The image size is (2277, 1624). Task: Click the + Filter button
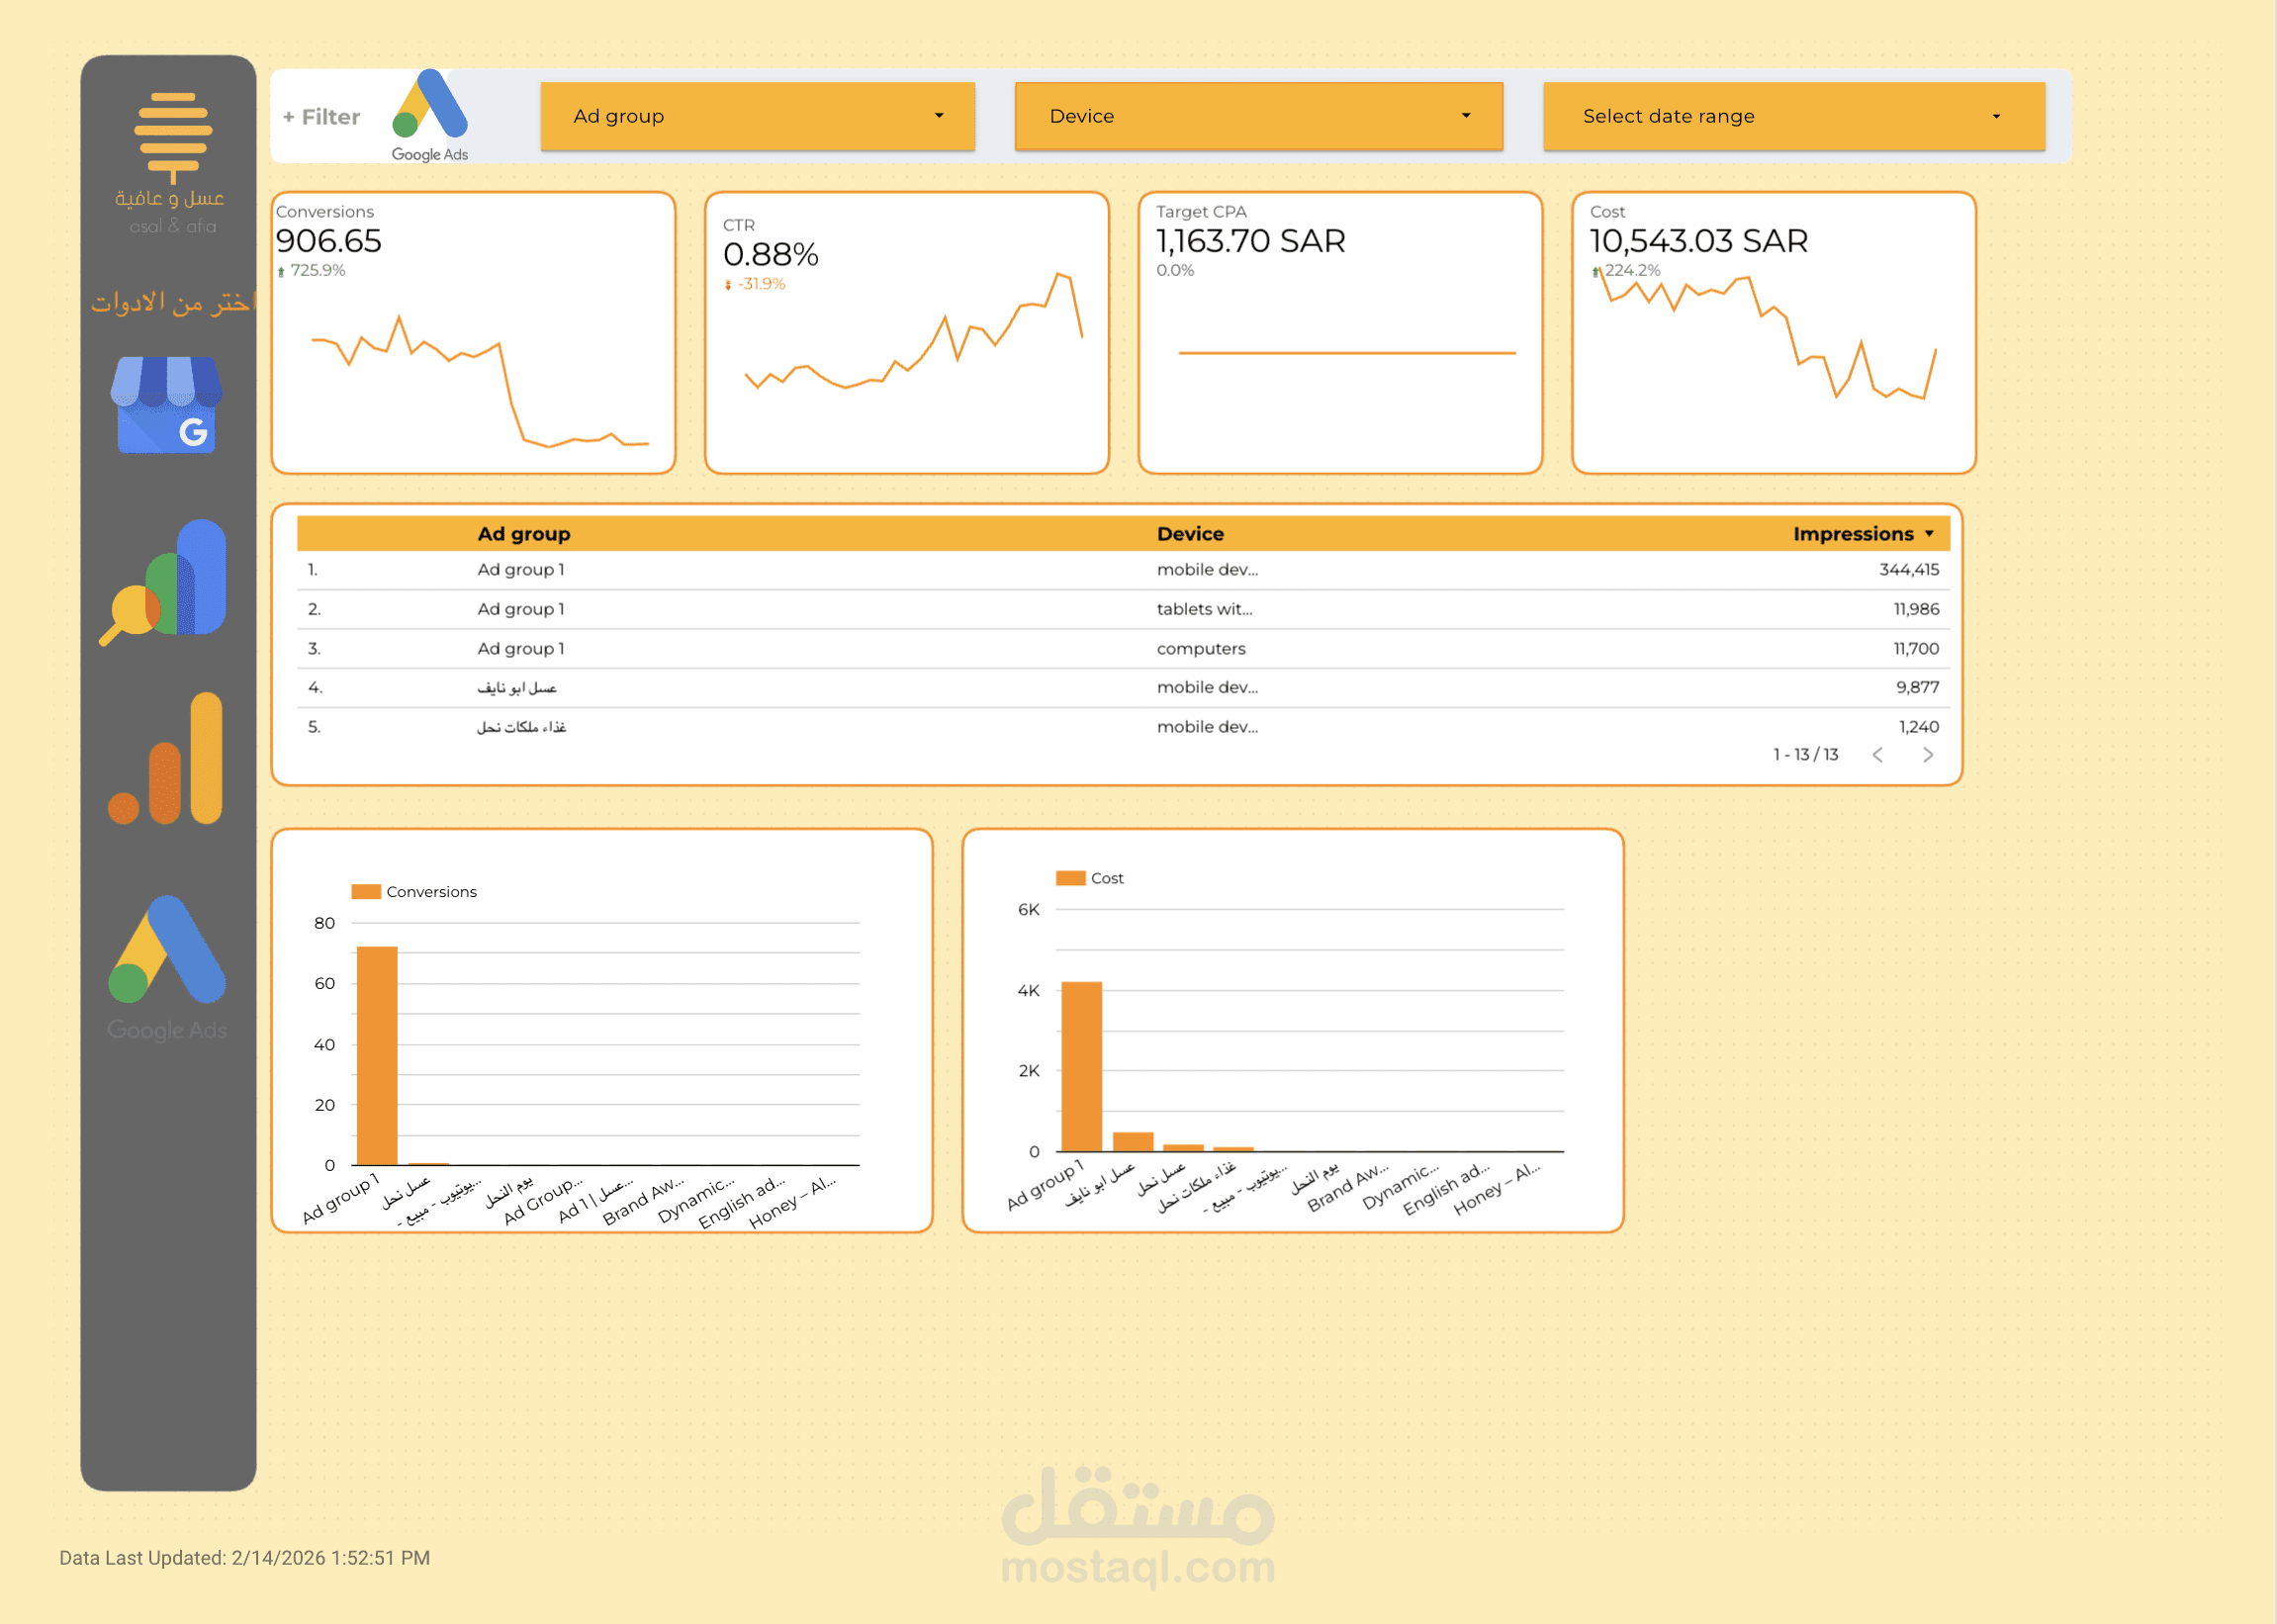(x=321, y=117)
